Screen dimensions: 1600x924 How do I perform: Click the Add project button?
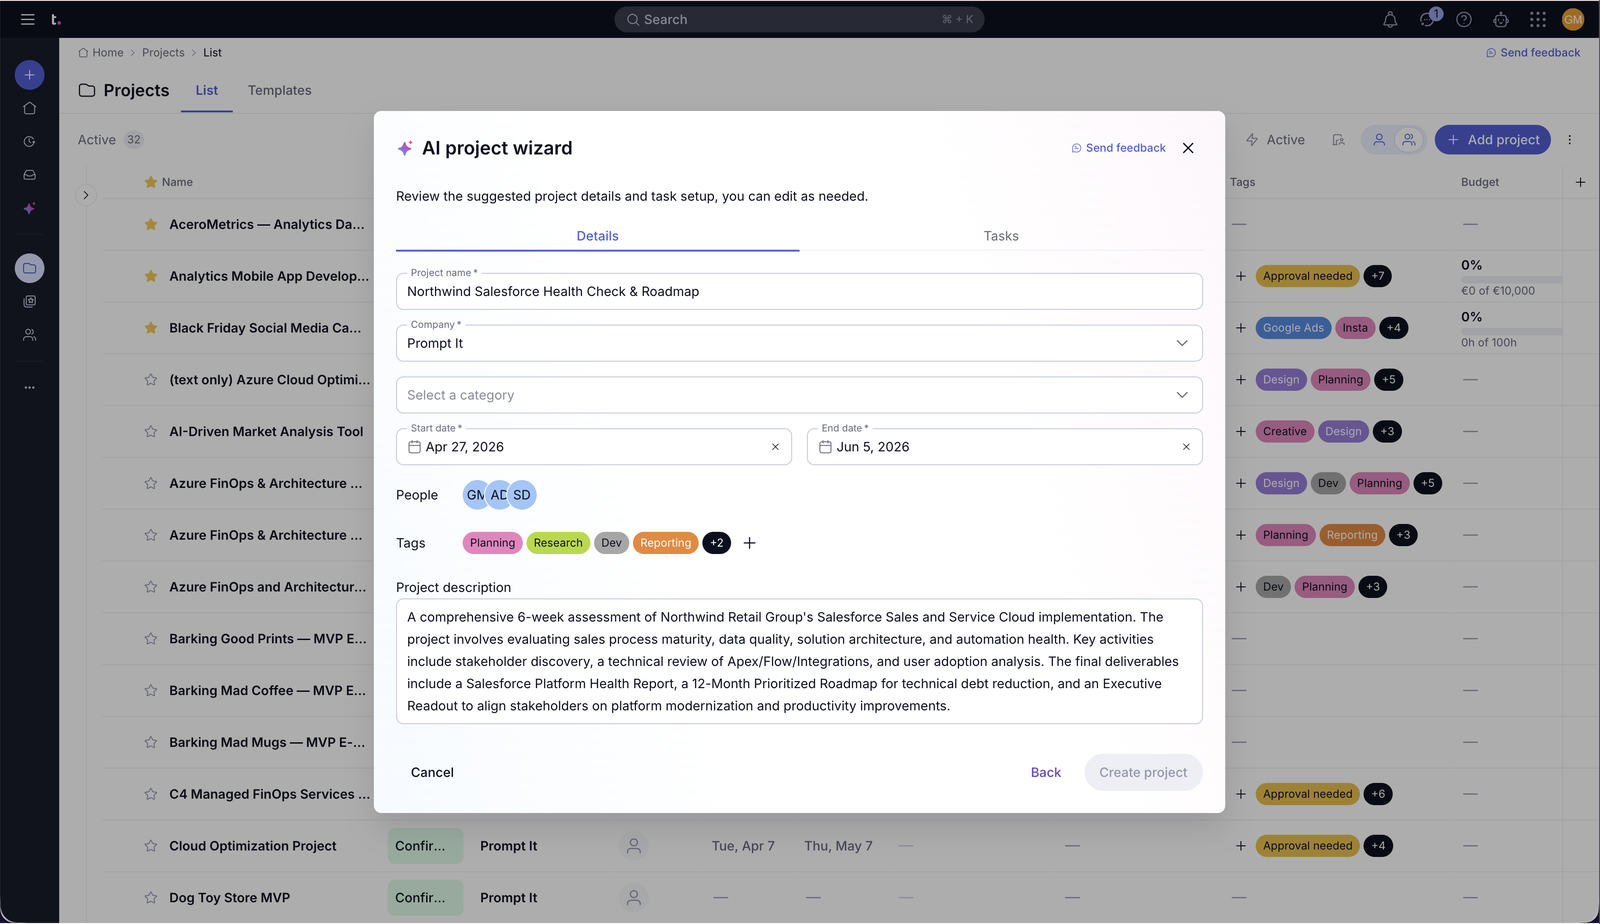click(1493, 140)
